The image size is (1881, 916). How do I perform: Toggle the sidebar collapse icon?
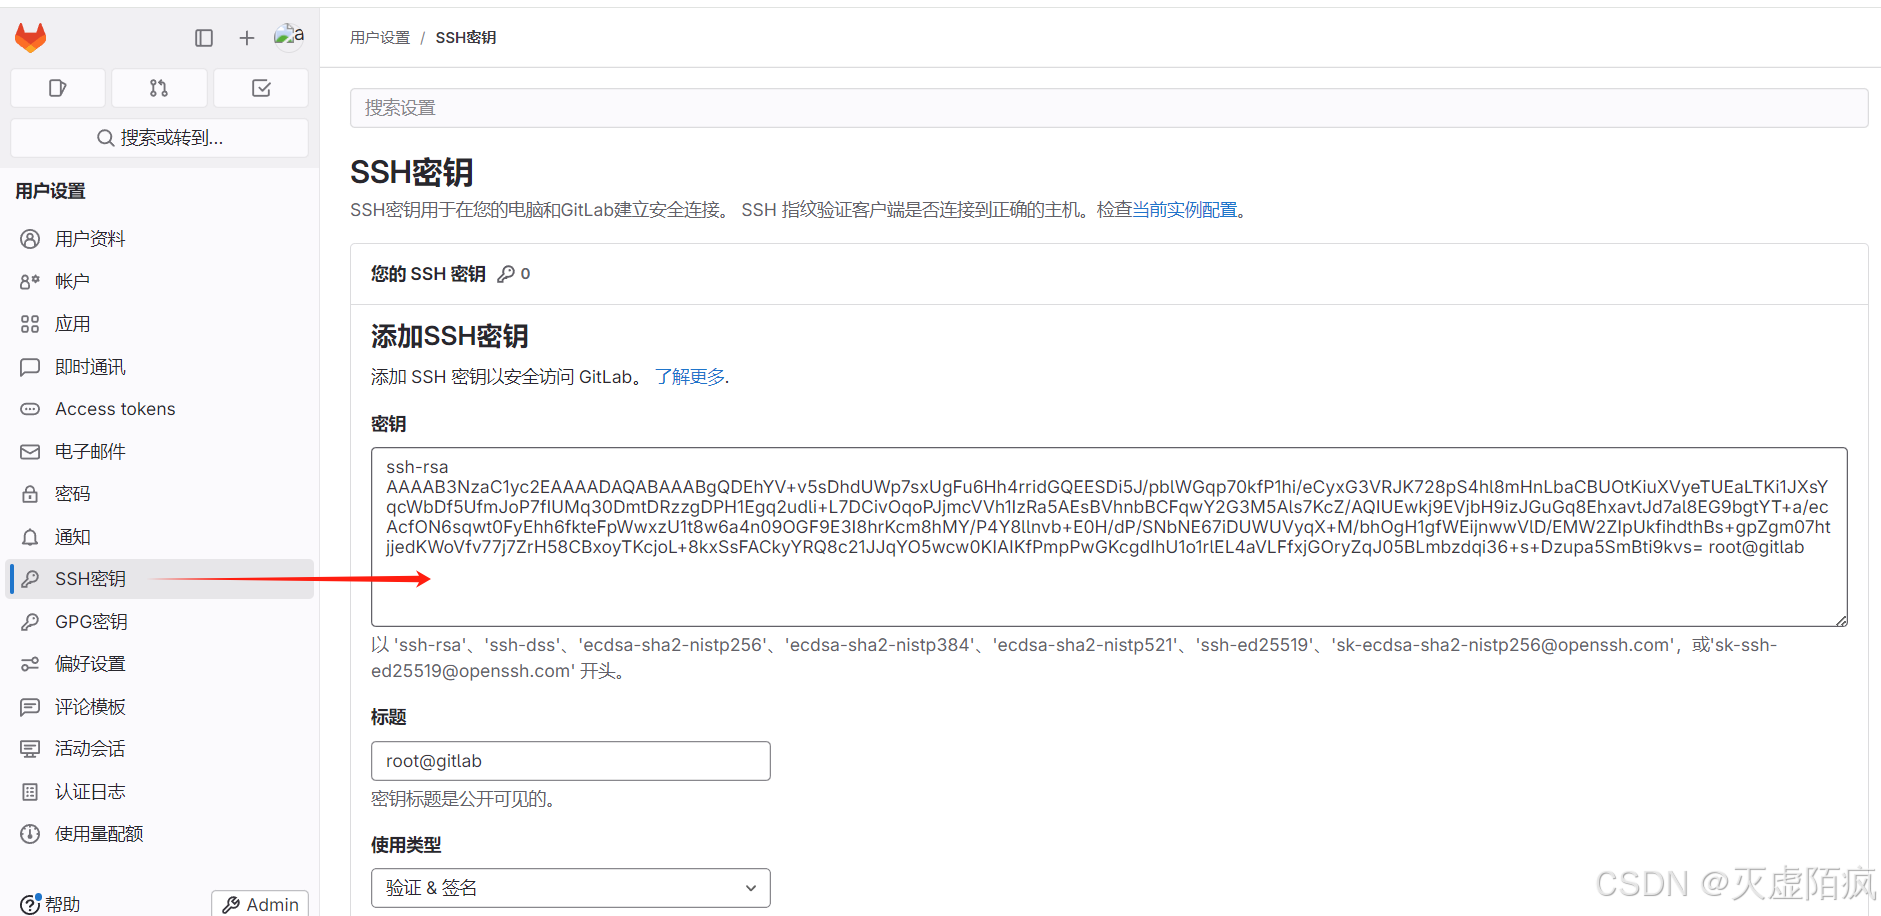[204, 38]
